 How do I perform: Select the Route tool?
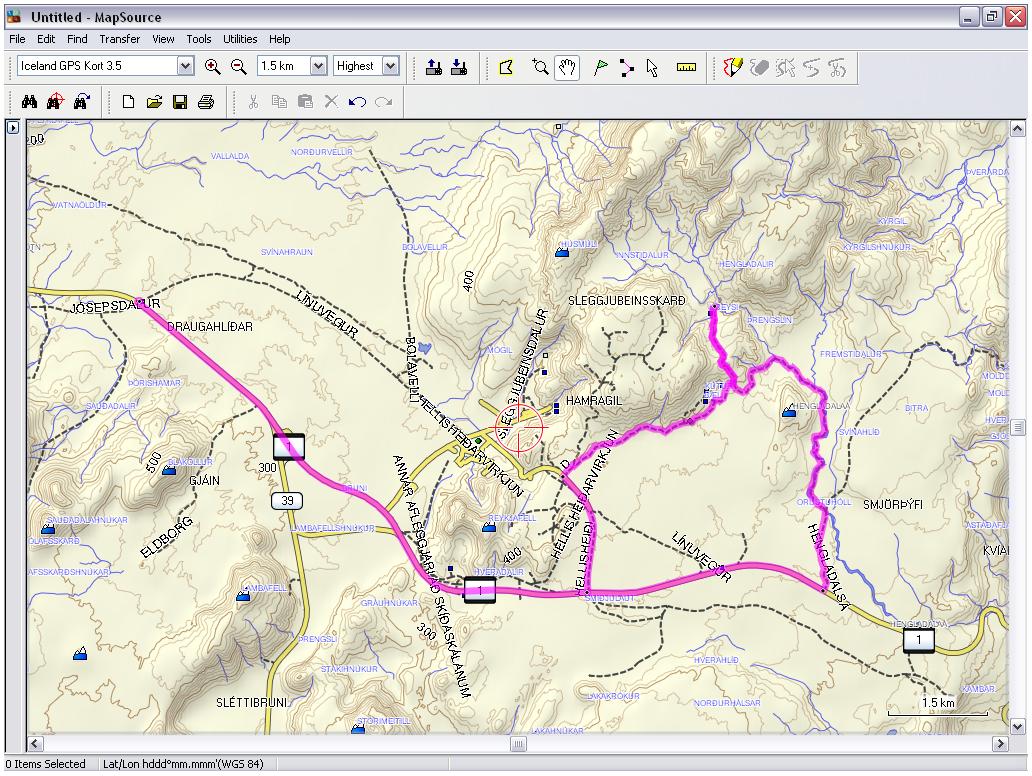tap(627, 68)
